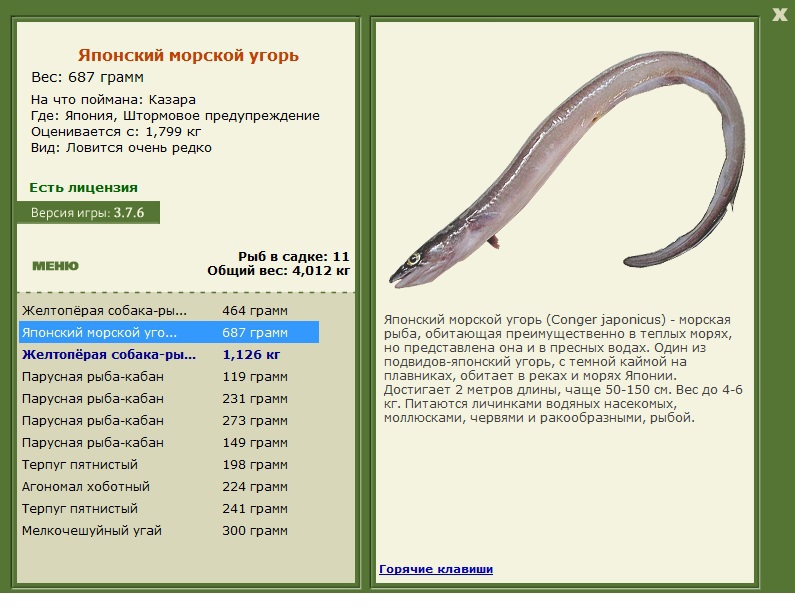Close the fish info window with X
795x614 pixels.
(779, 14)
